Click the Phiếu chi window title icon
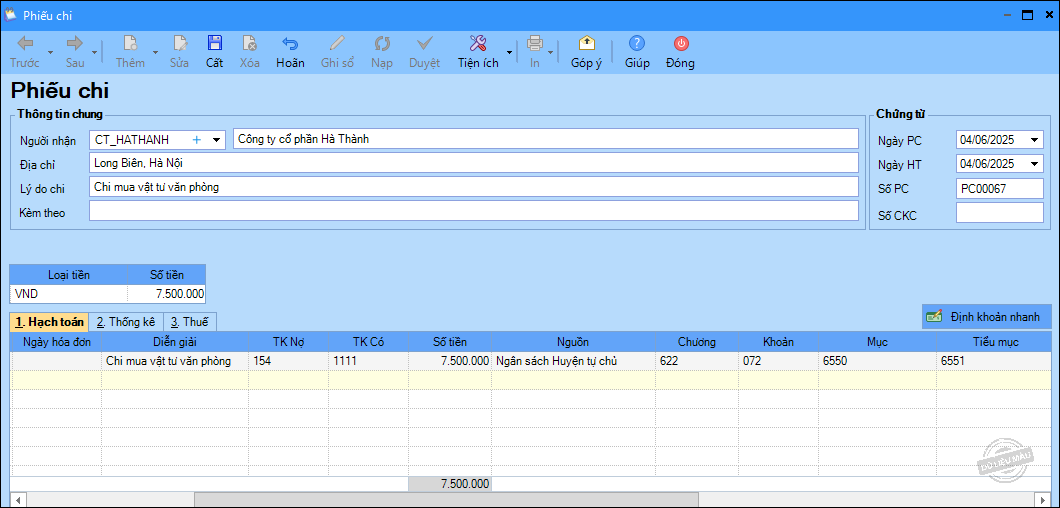The image size is (1060, 508). pos(10,14)
